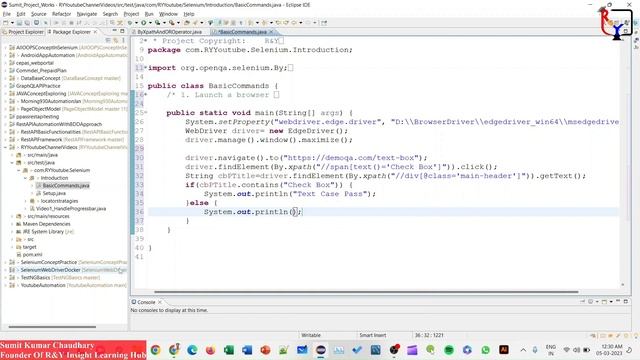Image resolution: width=640 pixels, height=360 pixels.
Task: Click the New file icon in the toolbar
Action: tap(6, 23)
